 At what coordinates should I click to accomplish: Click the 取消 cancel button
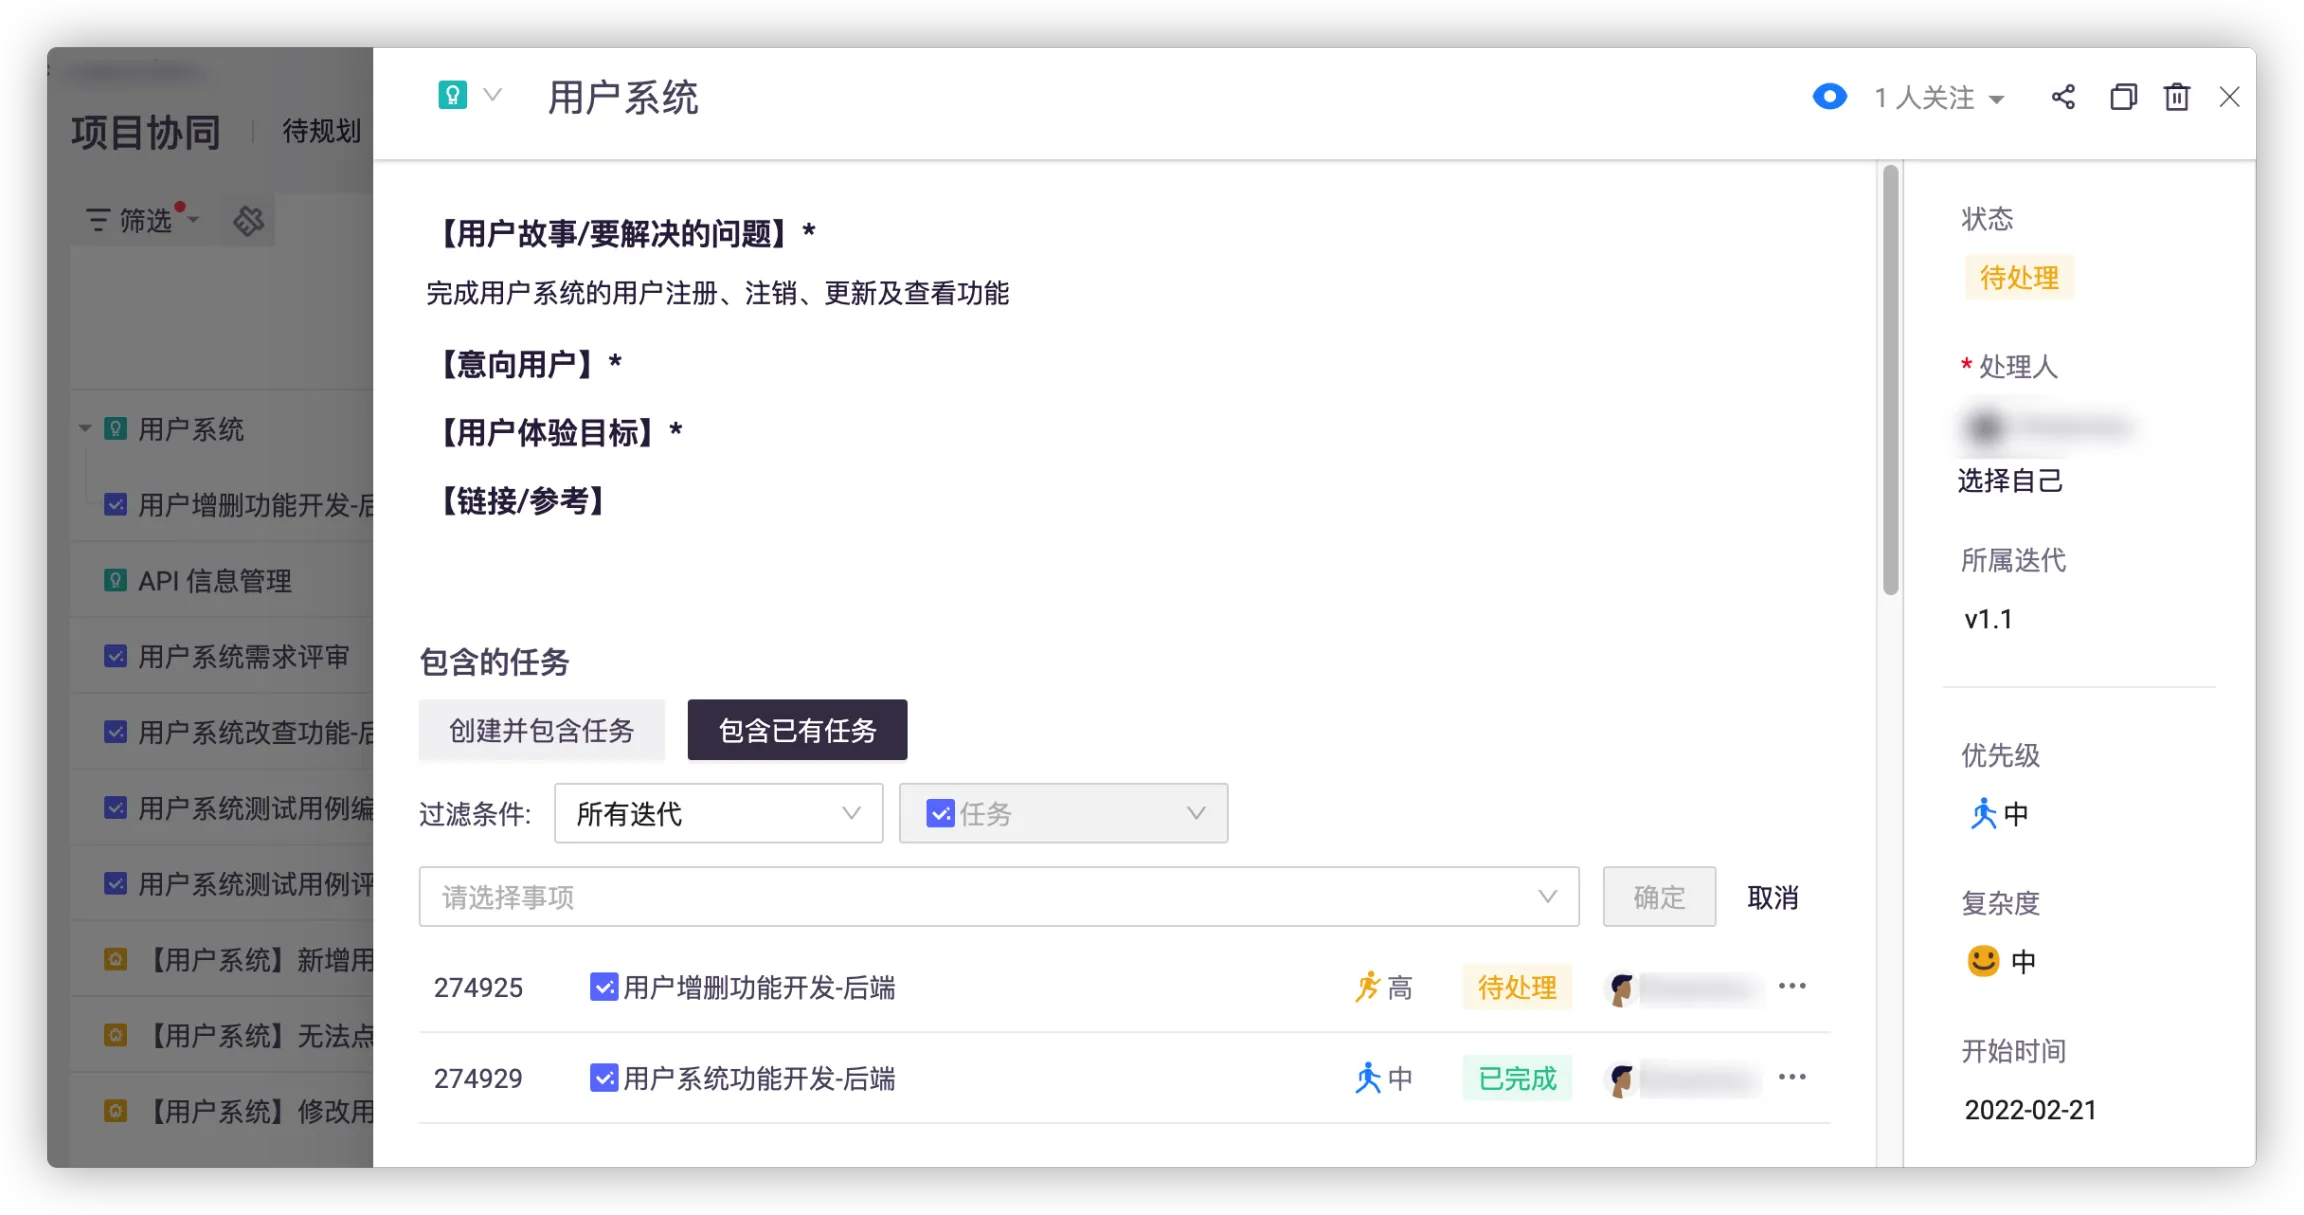coord(1772,898)
